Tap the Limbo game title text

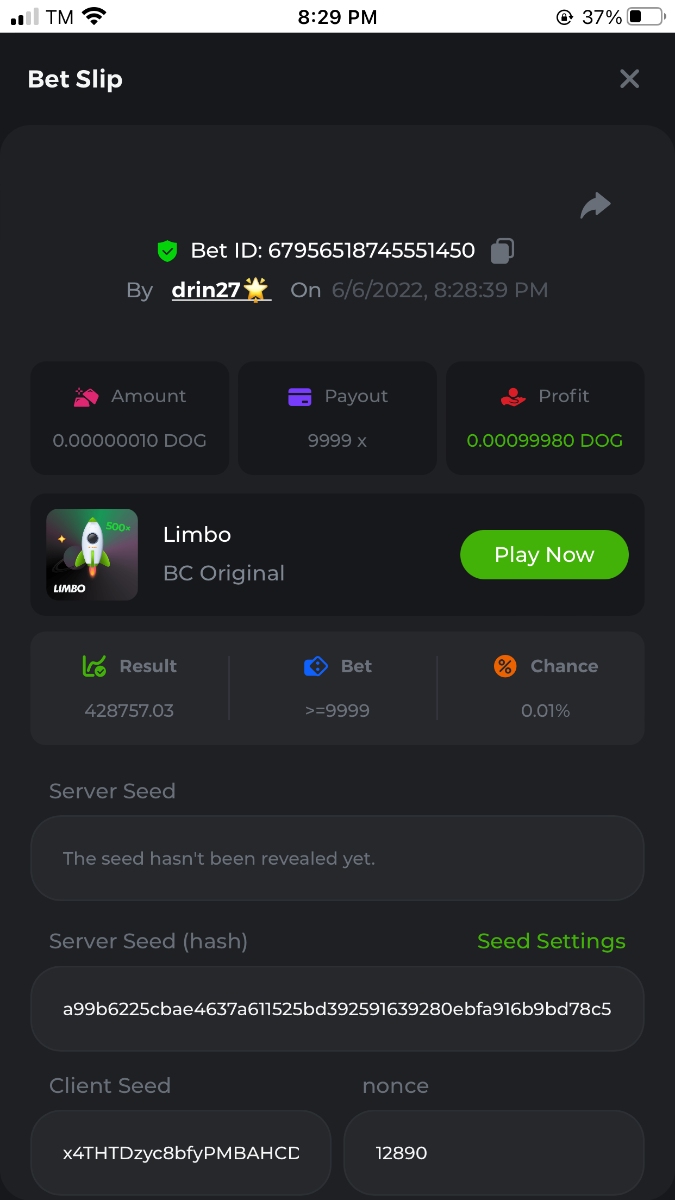coord(197,535)
